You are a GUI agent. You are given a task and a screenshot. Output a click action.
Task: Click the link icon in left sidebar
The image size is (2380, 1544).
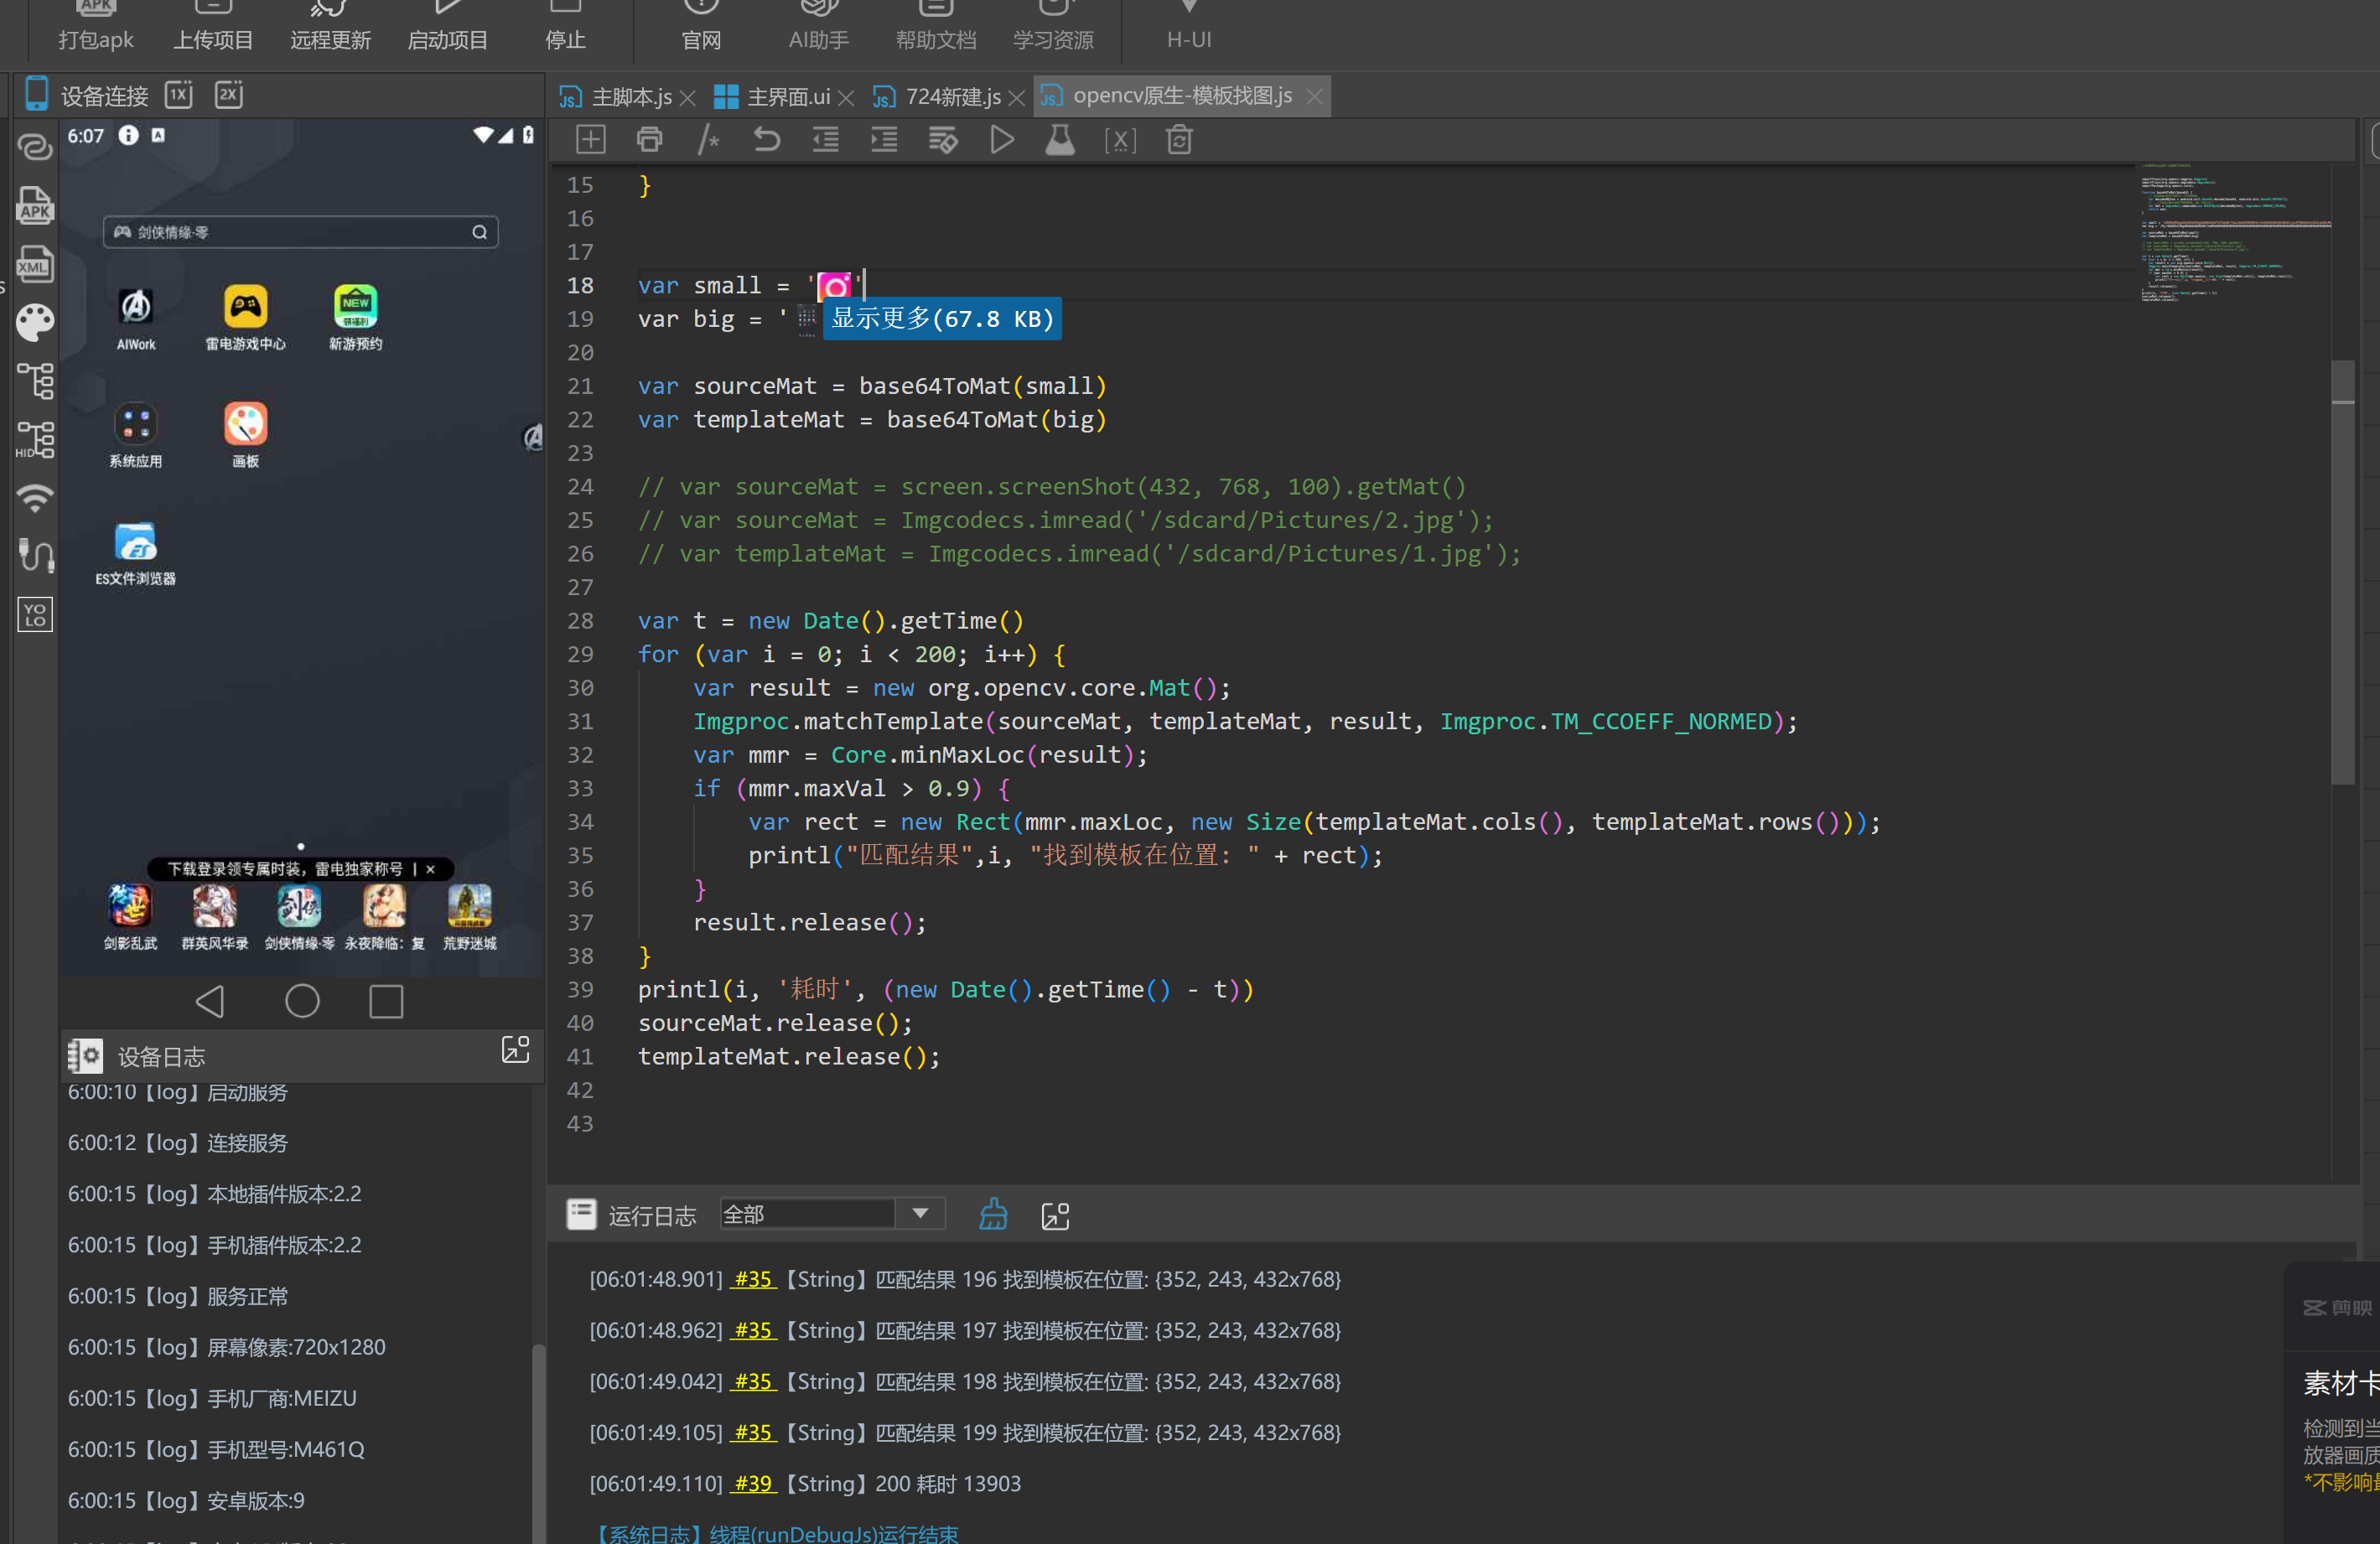[35, 147]
